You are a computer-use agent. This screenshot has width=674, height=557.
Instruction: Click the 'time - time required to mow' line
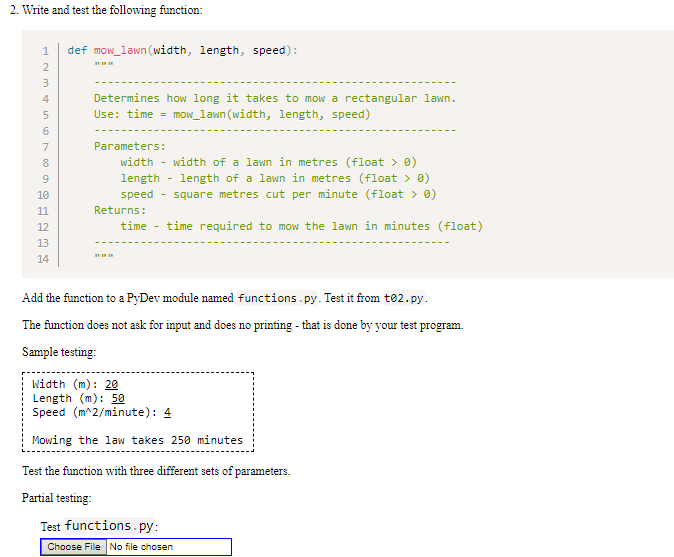click(x=302, y=226)
